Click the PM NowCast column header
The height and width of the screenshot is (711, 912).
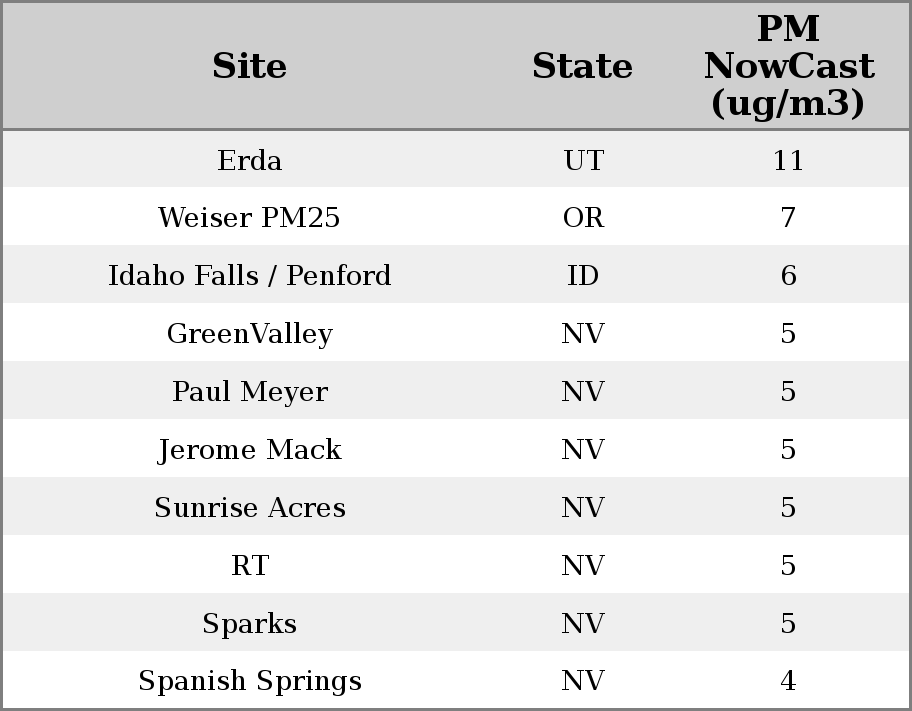(x=788, y=66)
